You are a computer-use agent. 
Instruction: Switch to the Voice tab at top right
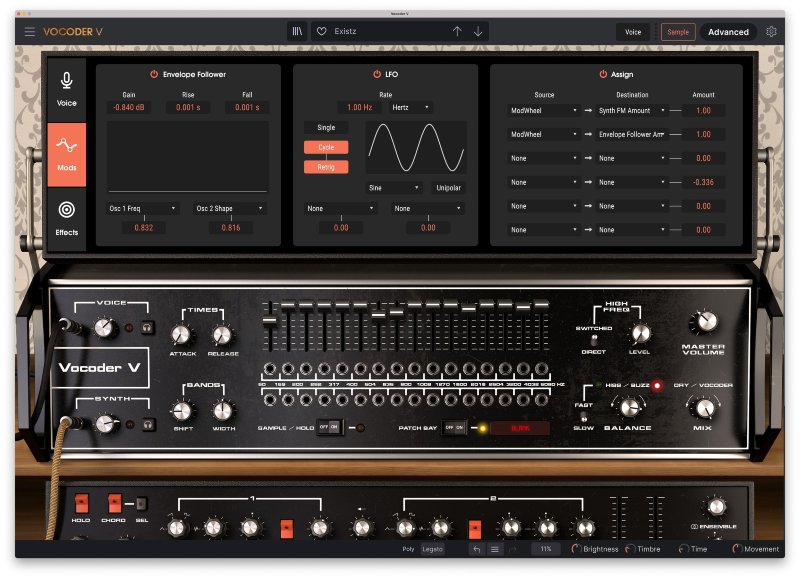pos(632,31)
